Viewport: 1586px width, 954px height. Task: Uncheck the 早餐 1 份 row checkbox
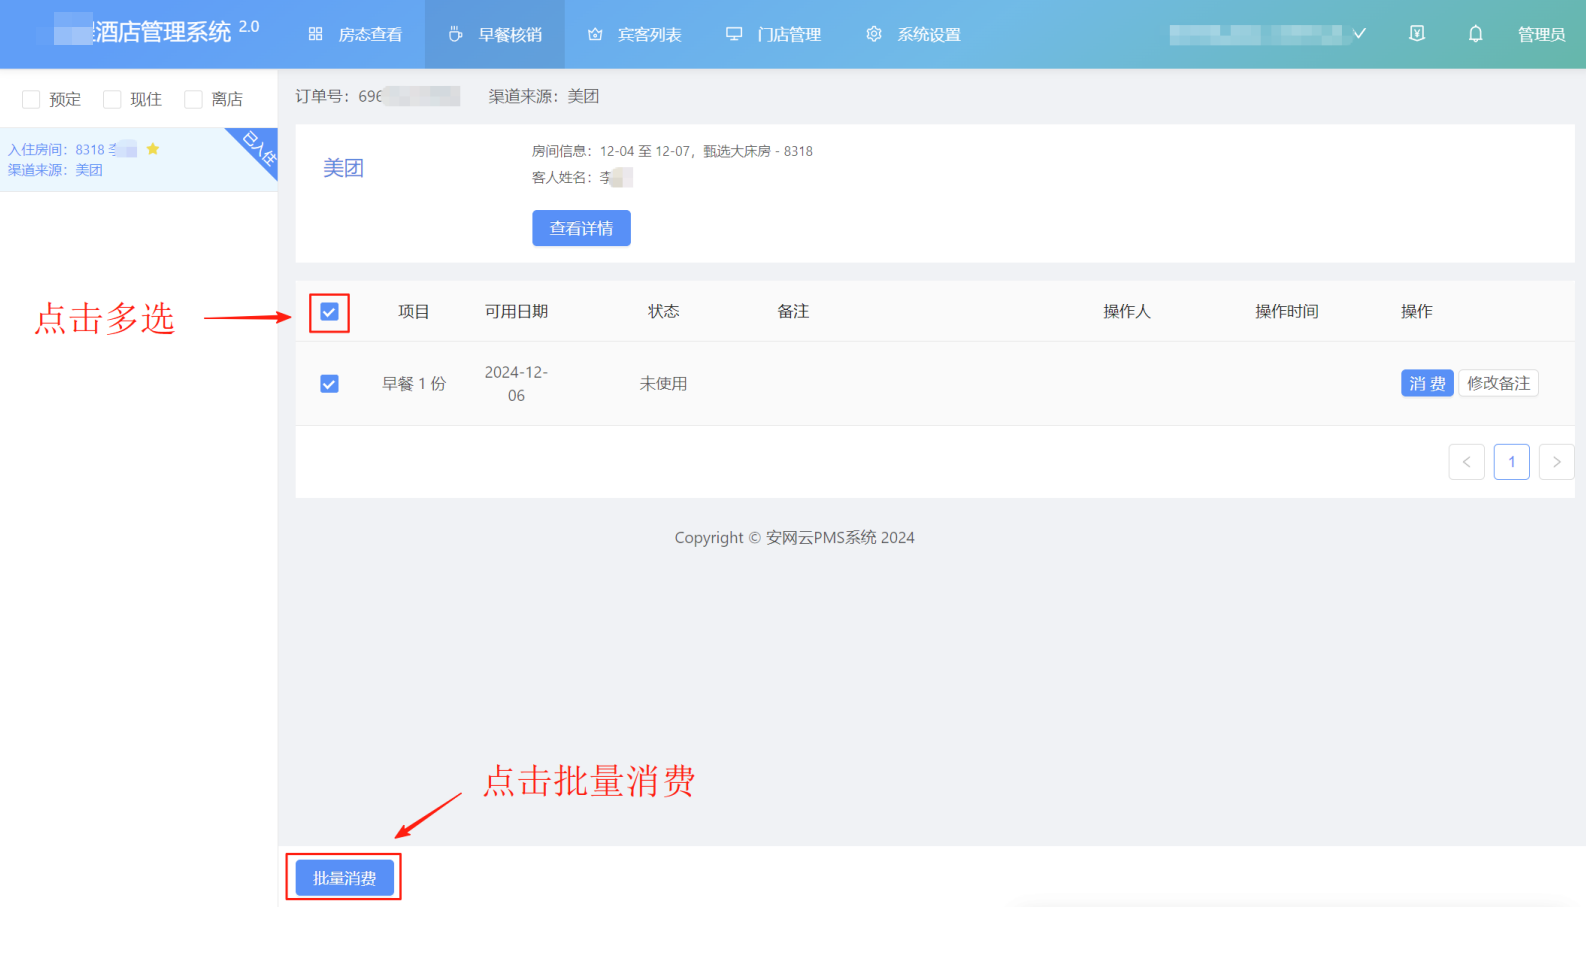(x=329, y=384)
